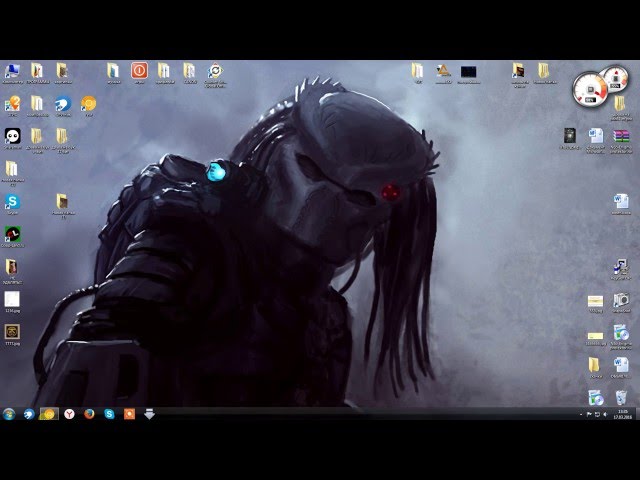The height and width of the screenshot is (480, 640).
Task: Open the taskbar clock and date
Action: point(622,414)
